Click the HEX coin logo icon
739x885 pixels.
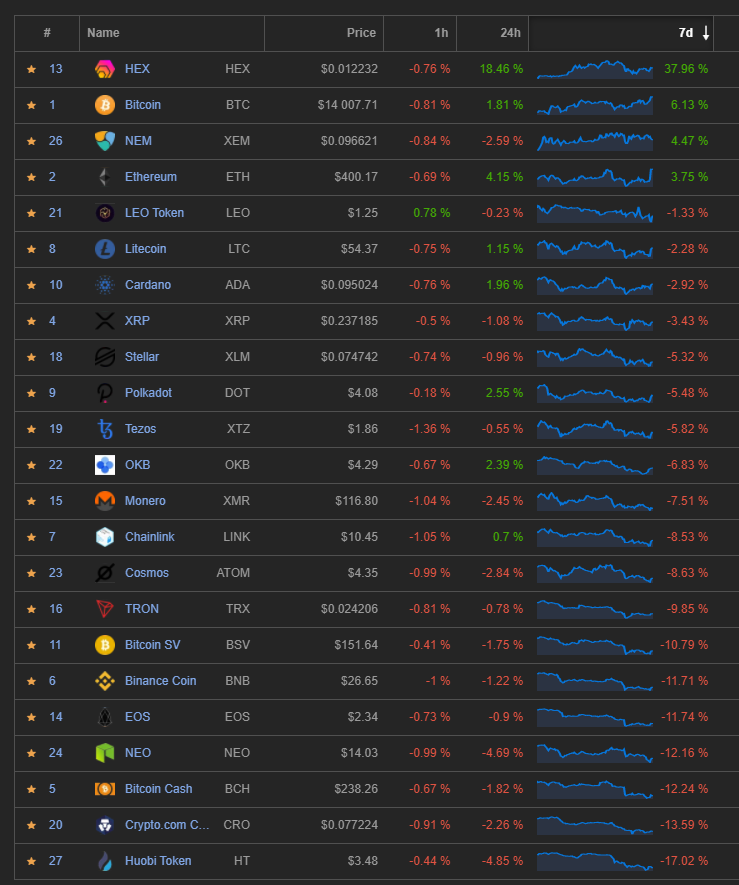pos(105,69)
